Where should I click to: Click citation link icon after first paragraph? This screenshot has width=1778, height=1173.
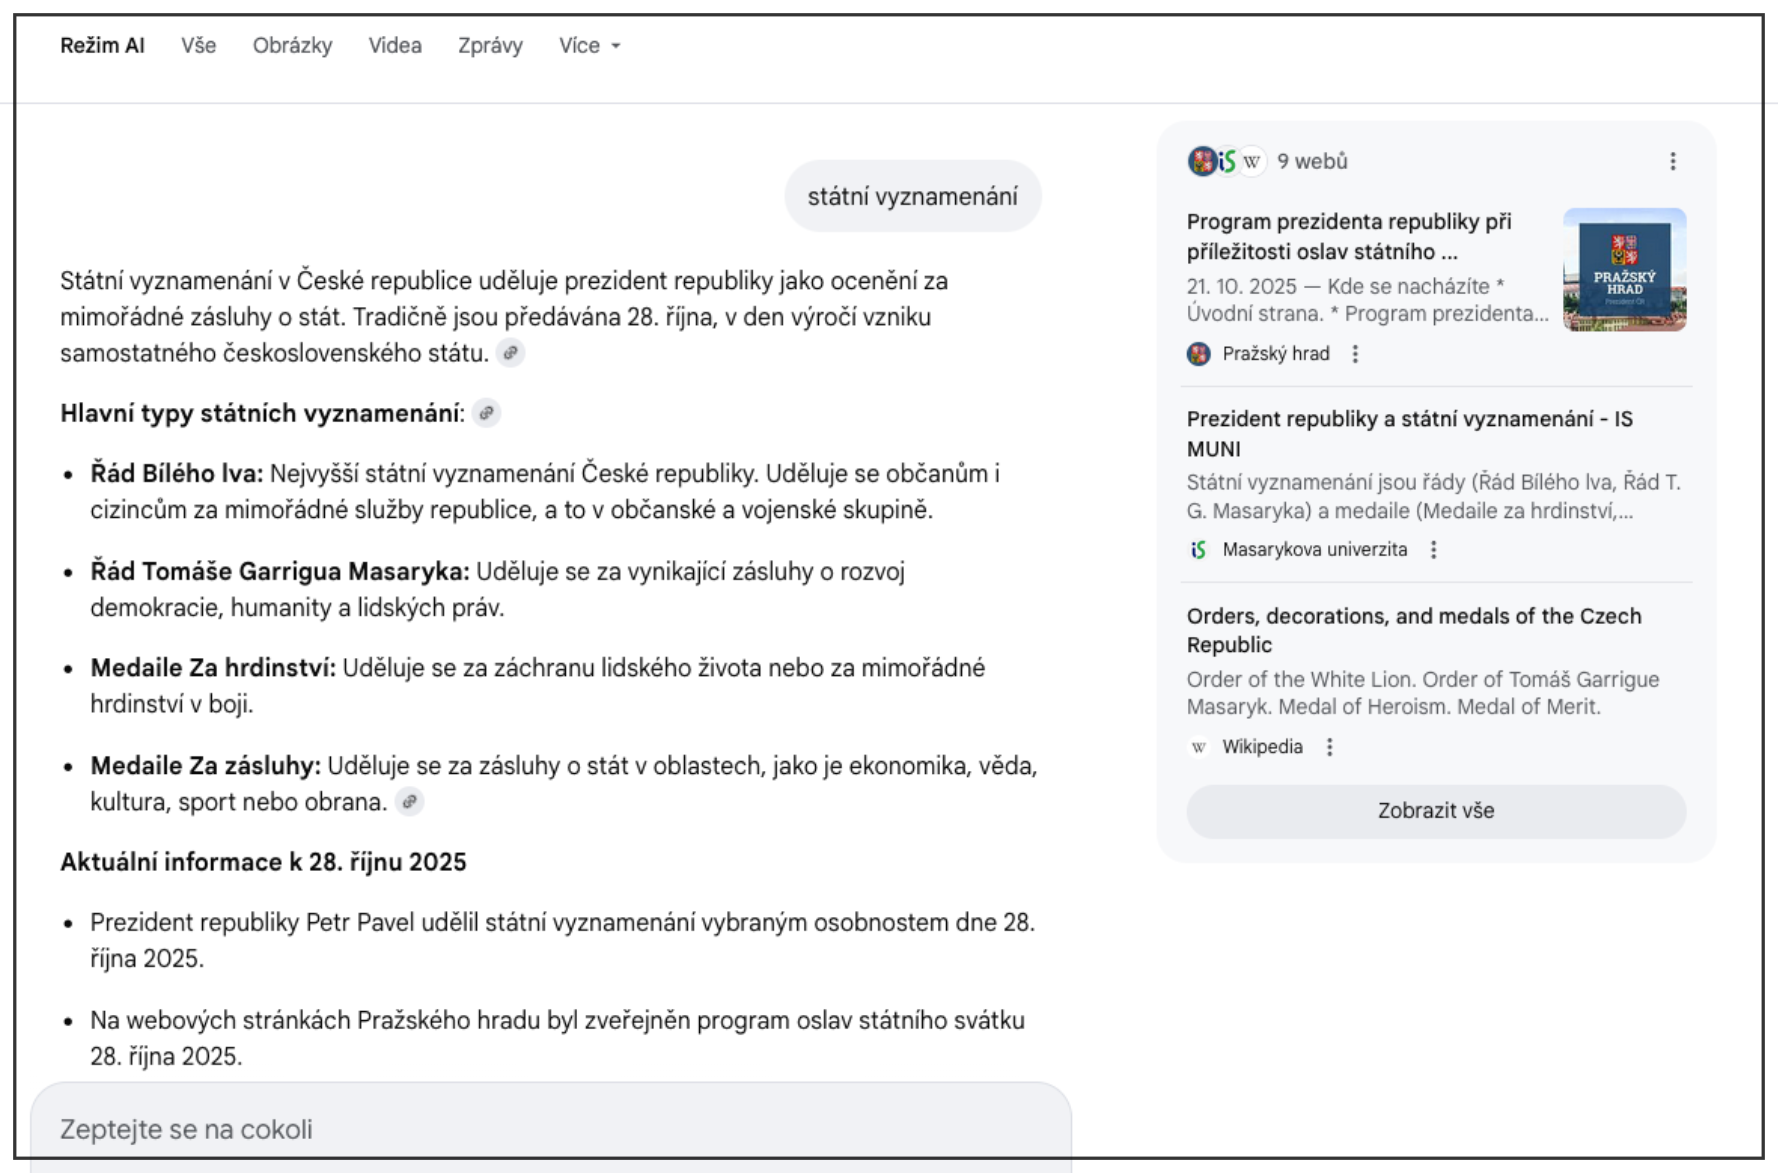point(511,353)
